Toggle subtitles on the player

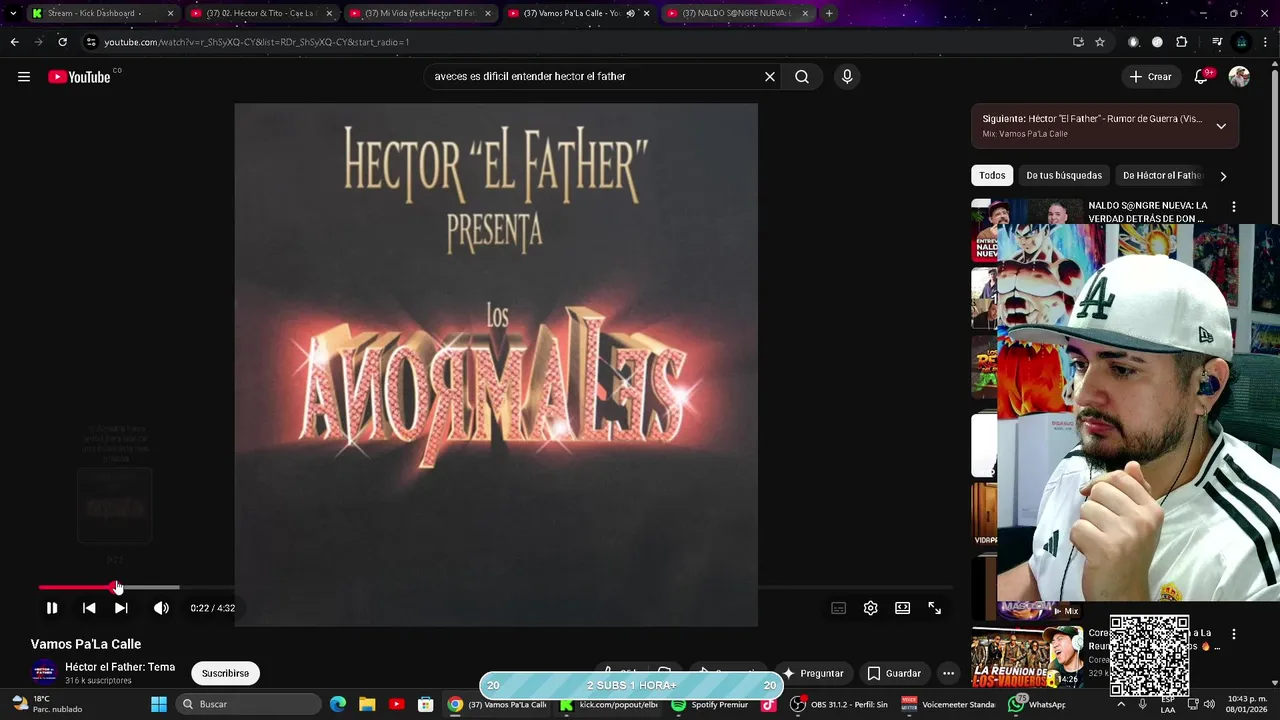[x=839, y=608]
